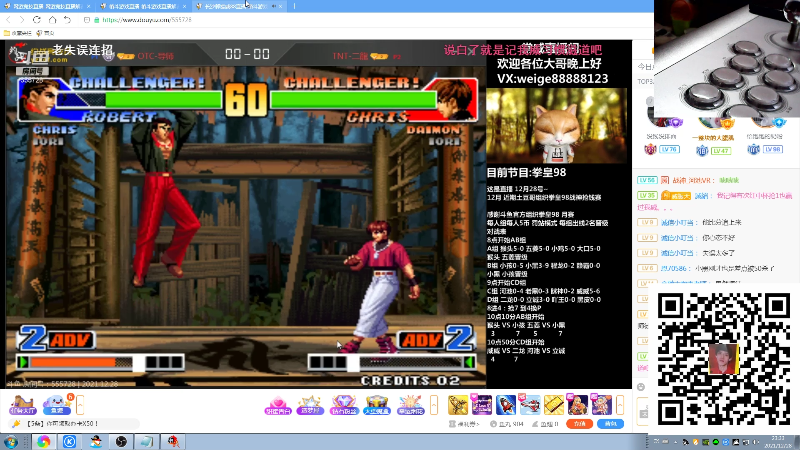Open the treasure chest activity icon
This screenshot has width=800, height=450.
click(377, 405)
